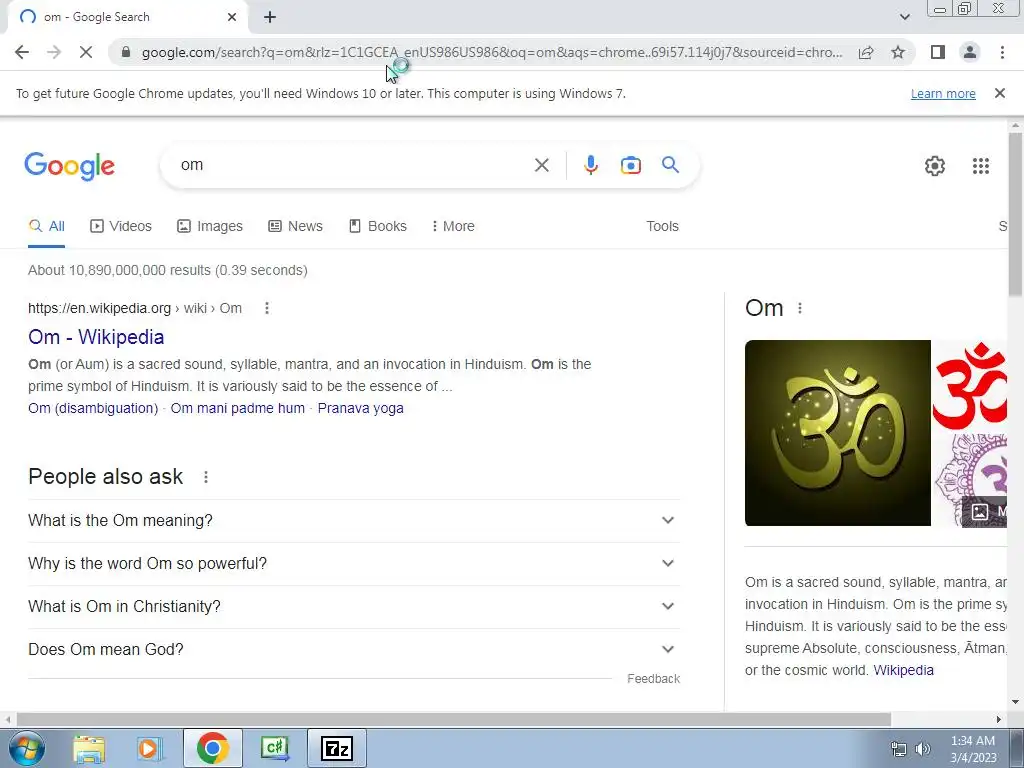This screenshot has height=768, width=1024.
Task: Open options for the Wikipedia result
Action: coord(266,308)
